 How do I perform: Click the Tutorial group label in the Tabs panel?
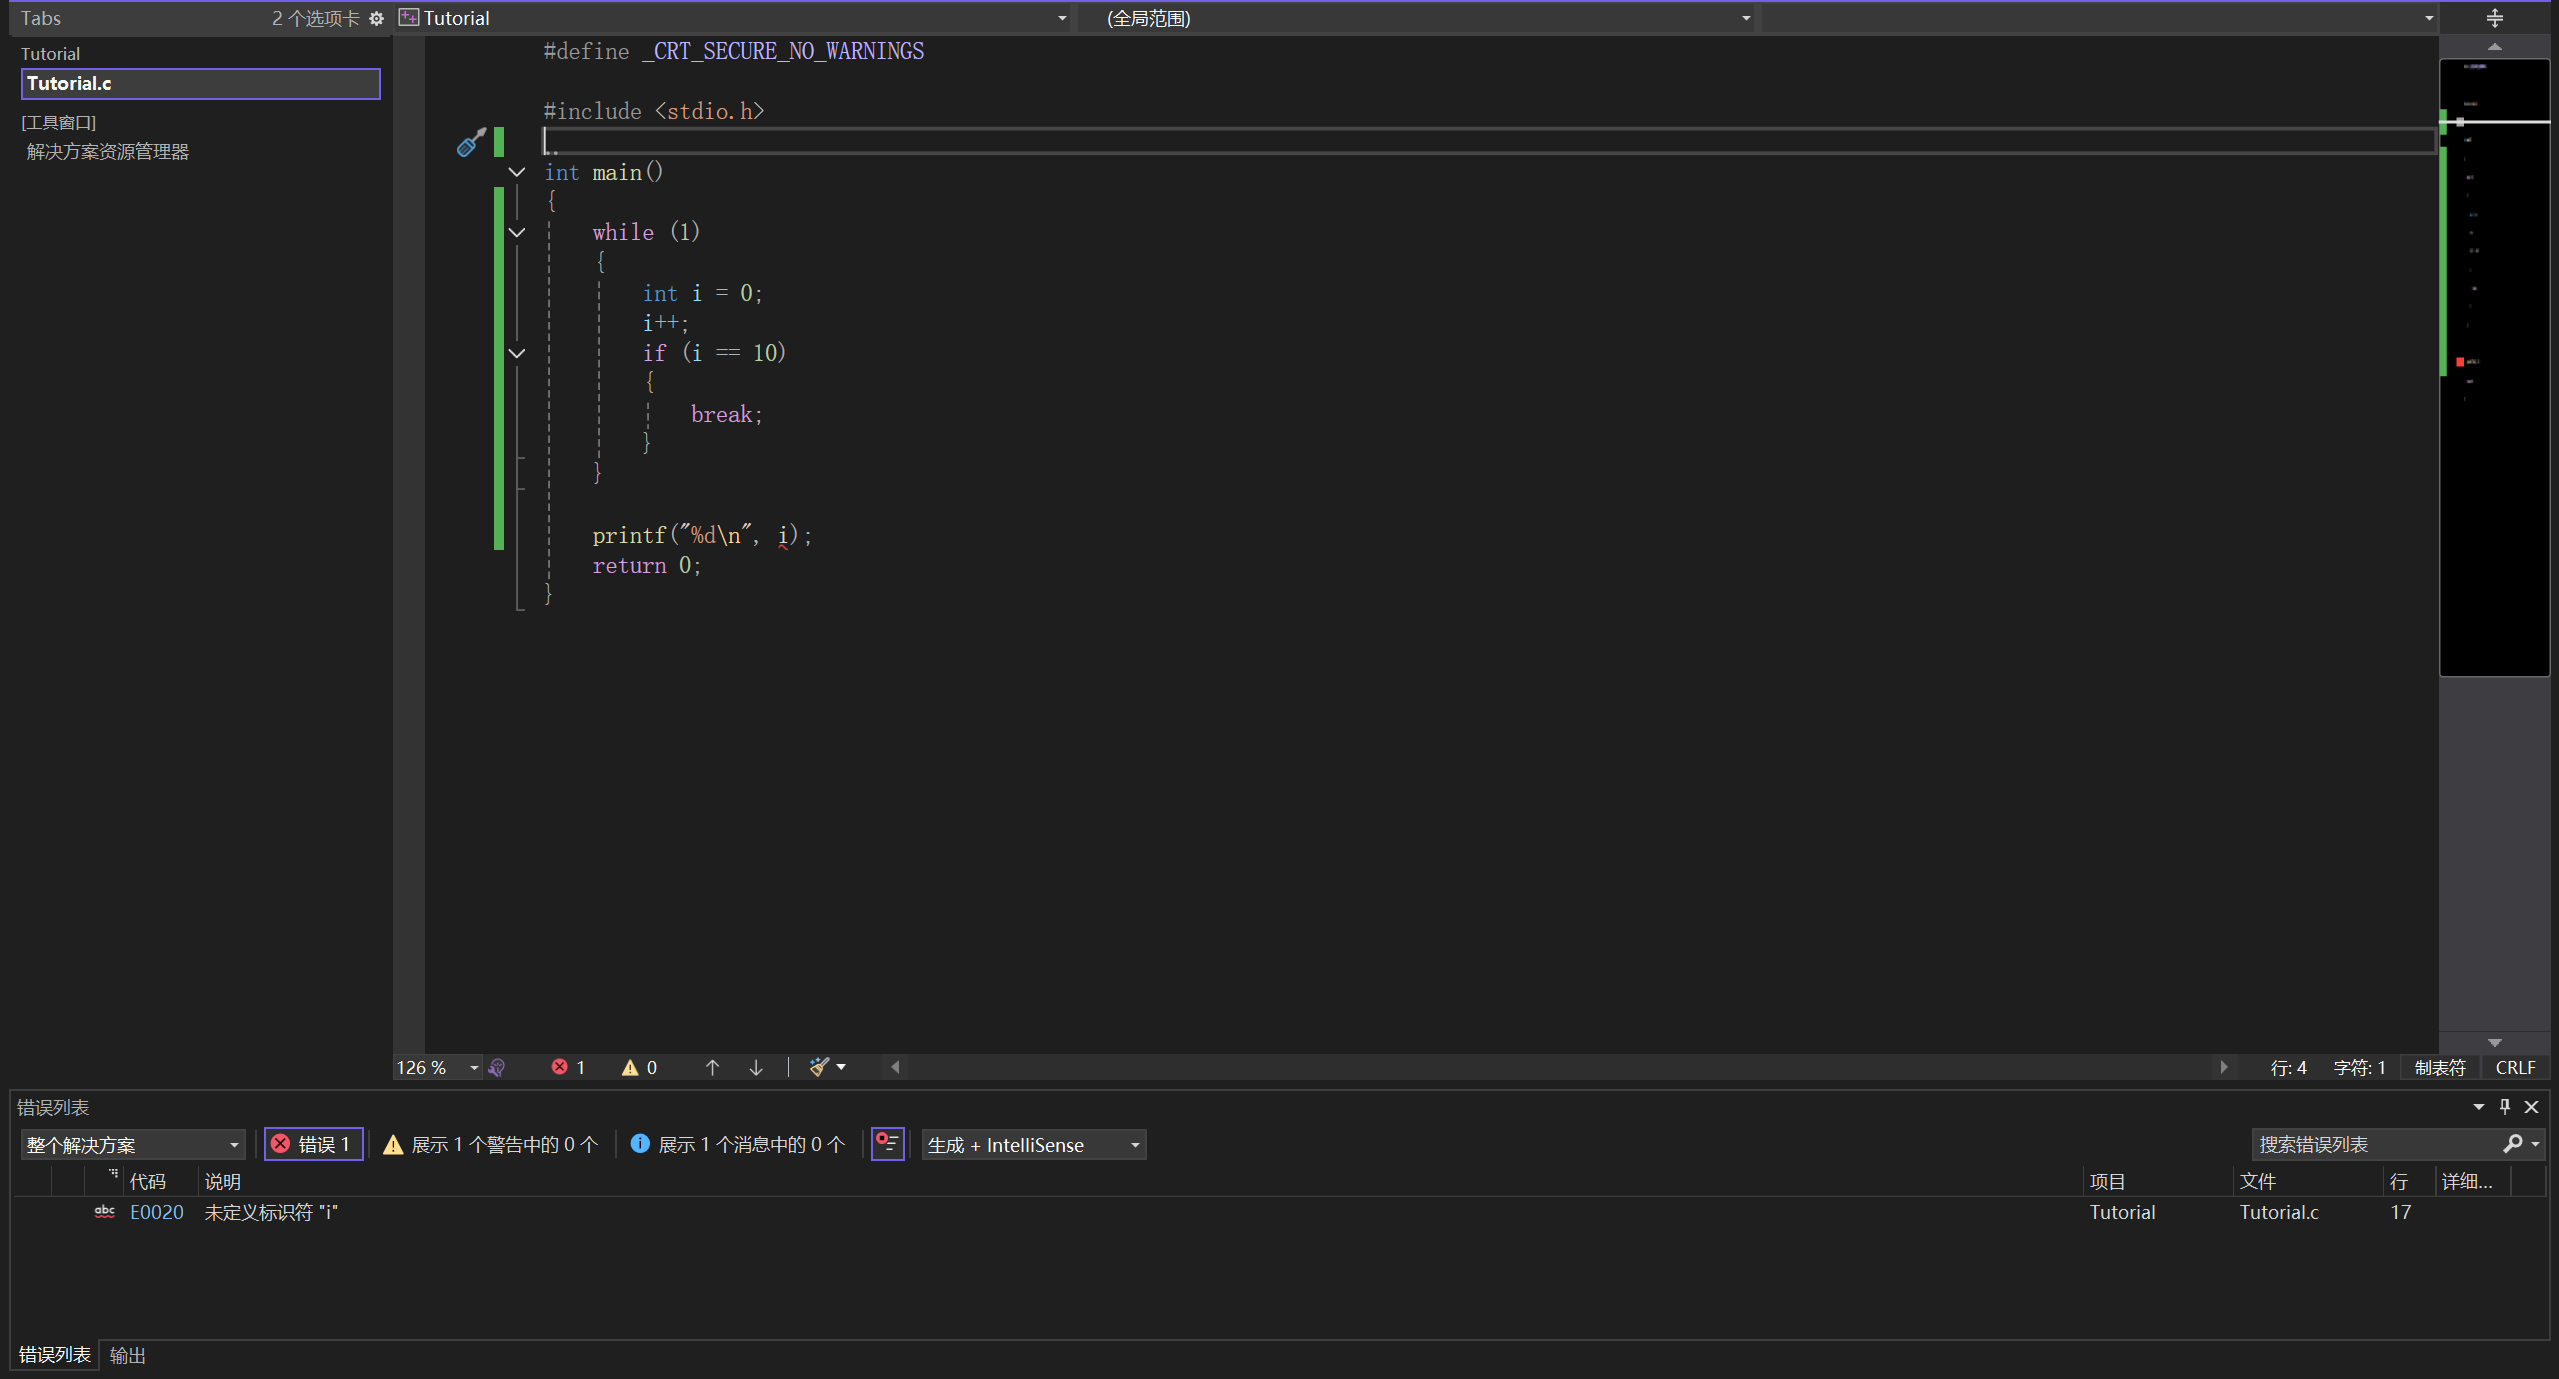tap(50, 53)
